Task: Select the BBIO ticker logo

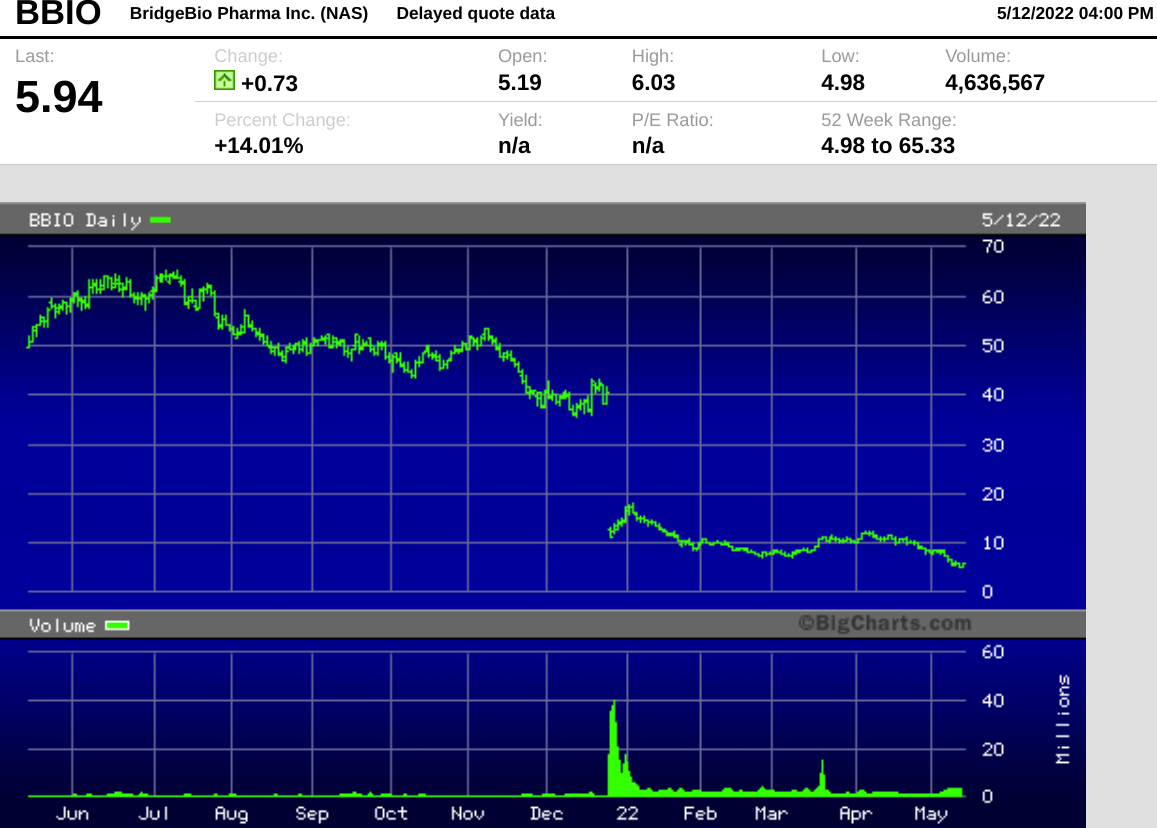Action: (57, 15)
